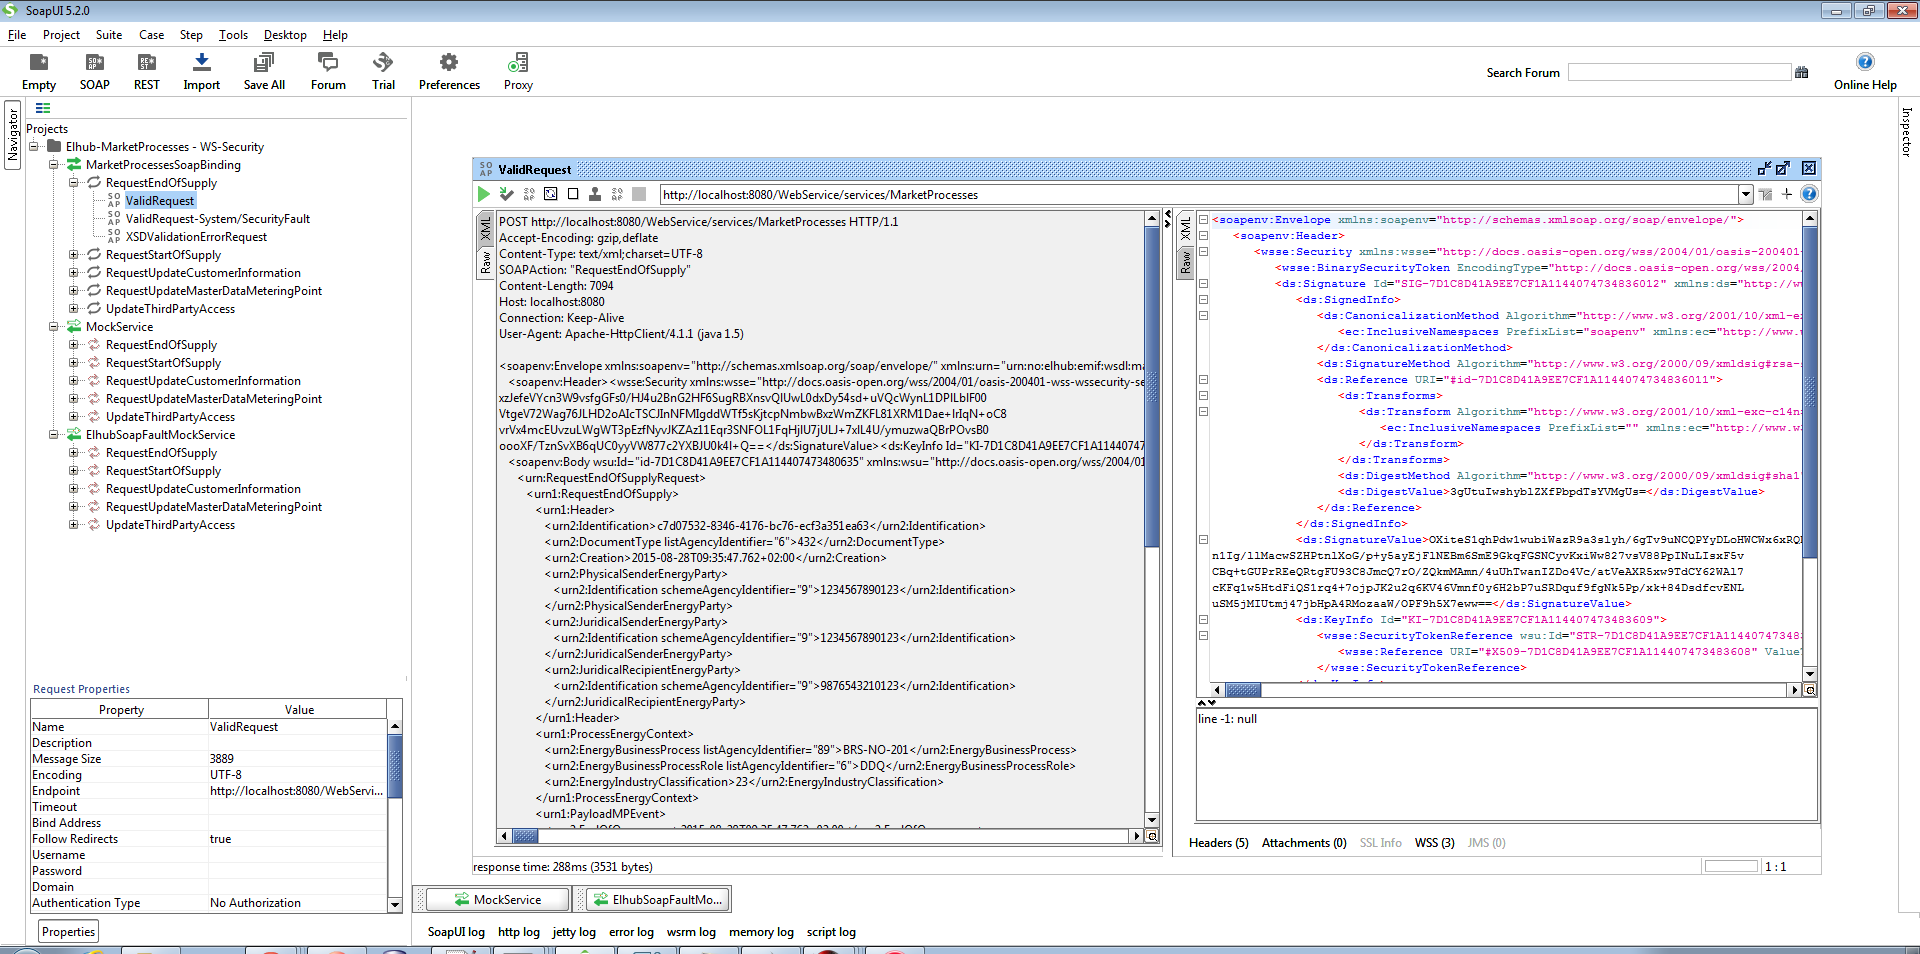Click the plus icon beside endpoint field
This screenshot has width=1920, height=954.
[1787, 194]
